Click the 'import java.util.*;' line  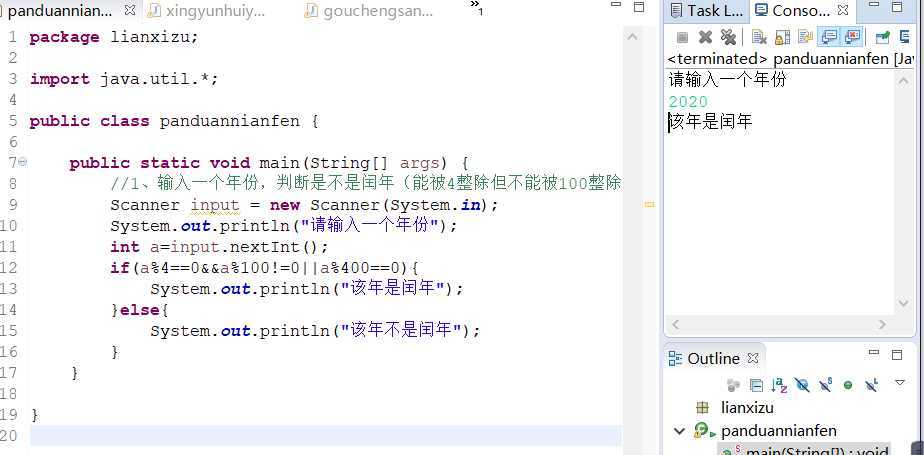[x=124, y=79]
